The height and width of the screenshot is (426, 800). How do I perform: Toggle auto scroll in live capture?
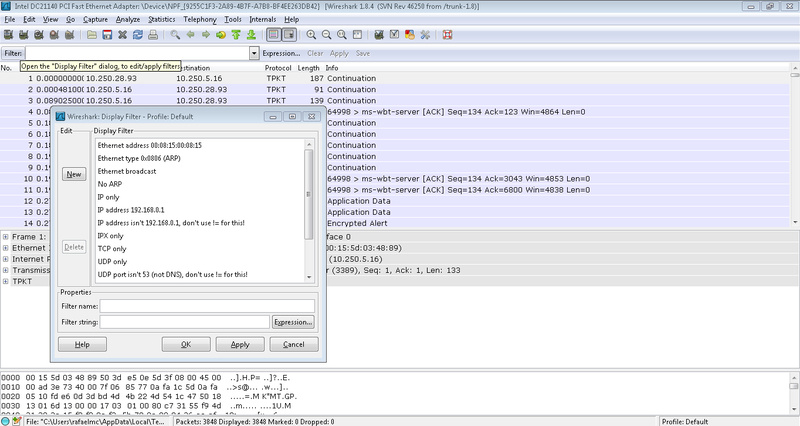tap(289, 35)
